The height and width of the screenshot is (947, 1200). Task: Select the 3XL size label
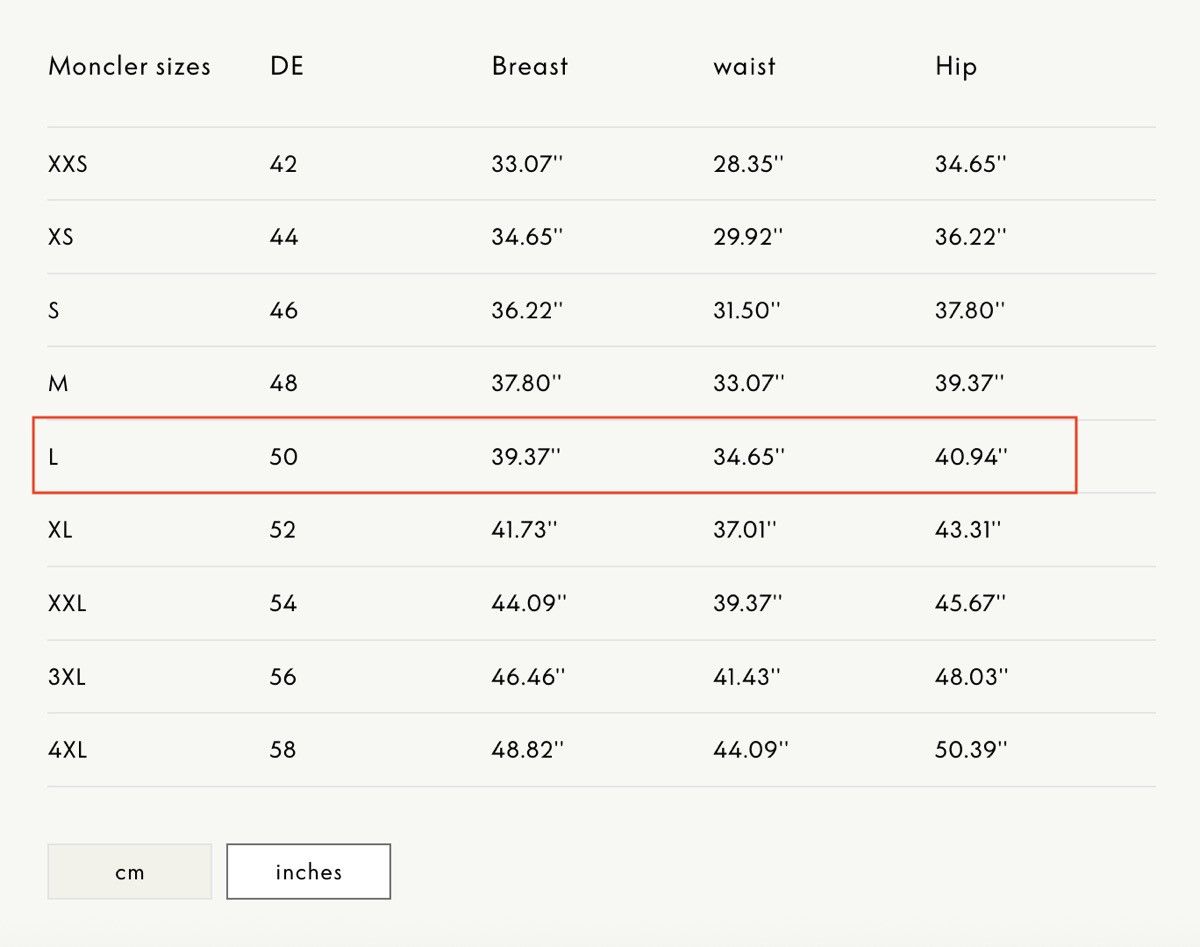coord(67,677)
